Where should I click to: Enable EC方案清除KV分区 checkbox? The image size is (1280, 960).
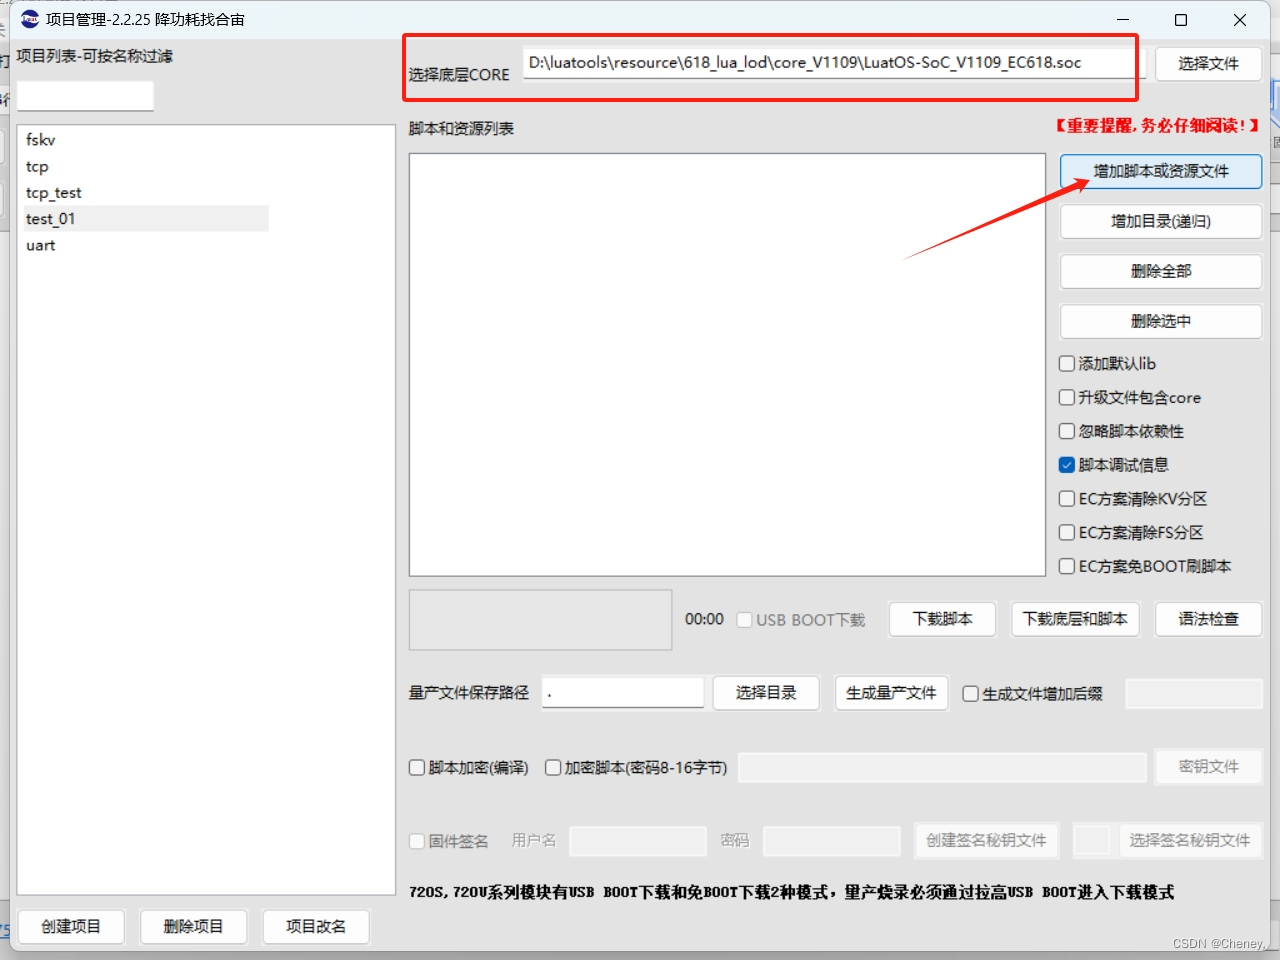click(1067, 499)
